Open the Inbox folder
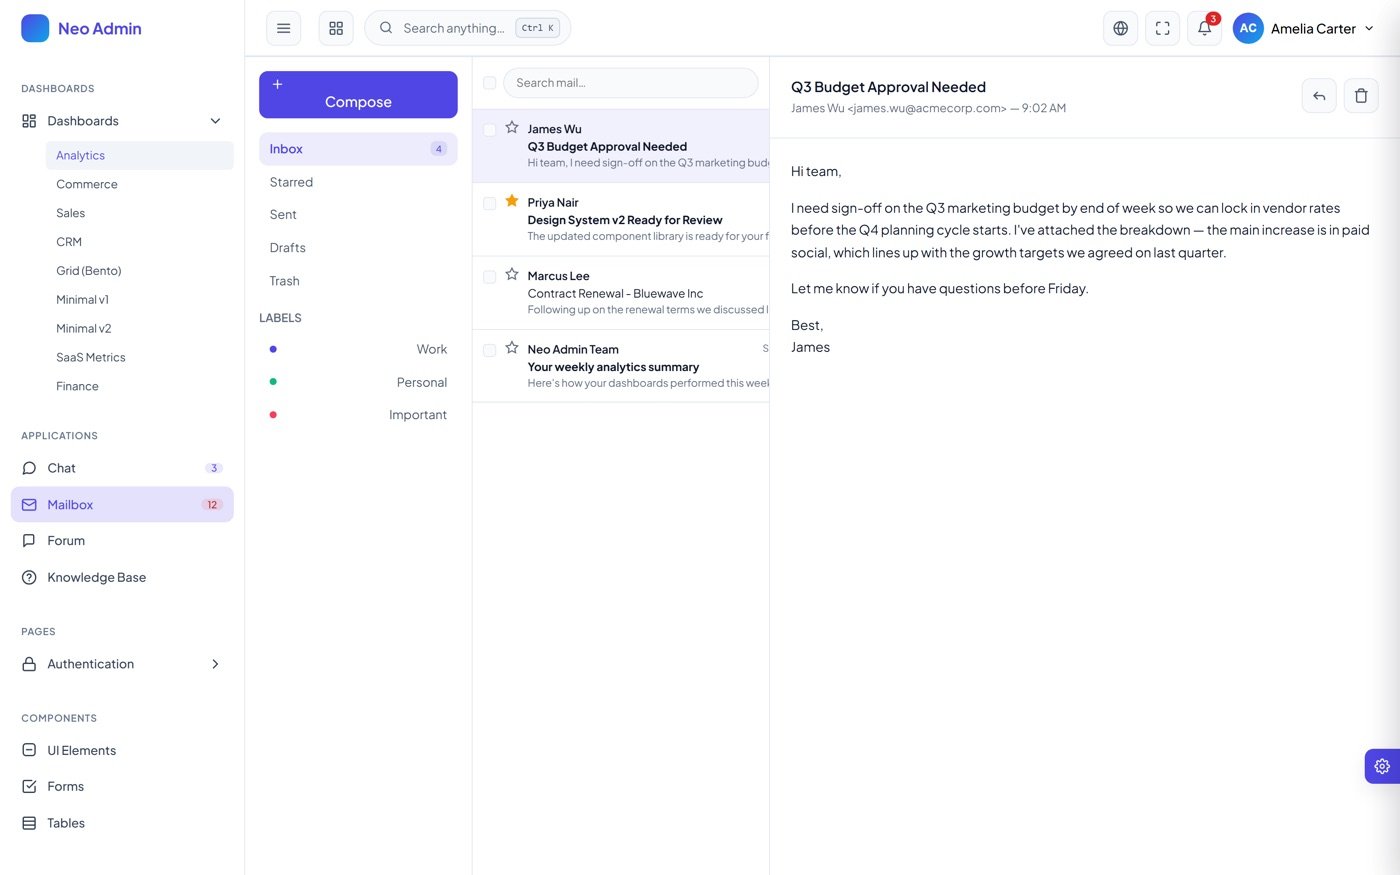 coord(358,149)
